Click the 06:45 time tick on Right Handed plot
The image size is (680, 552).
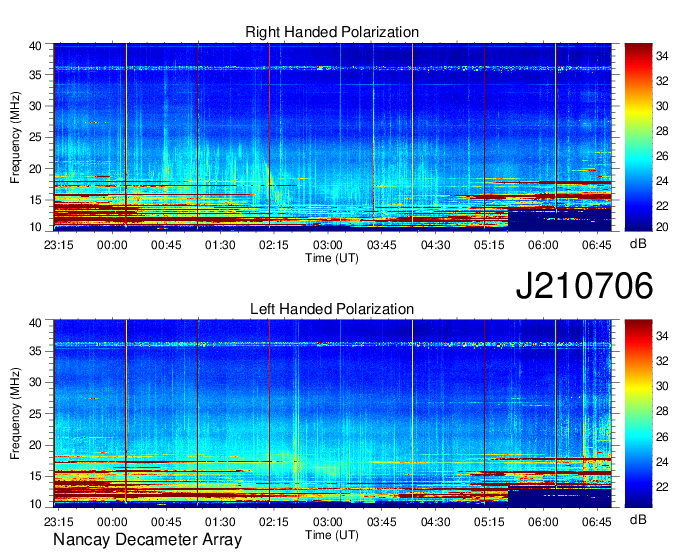pyautogui.click(x=597, y=245)
